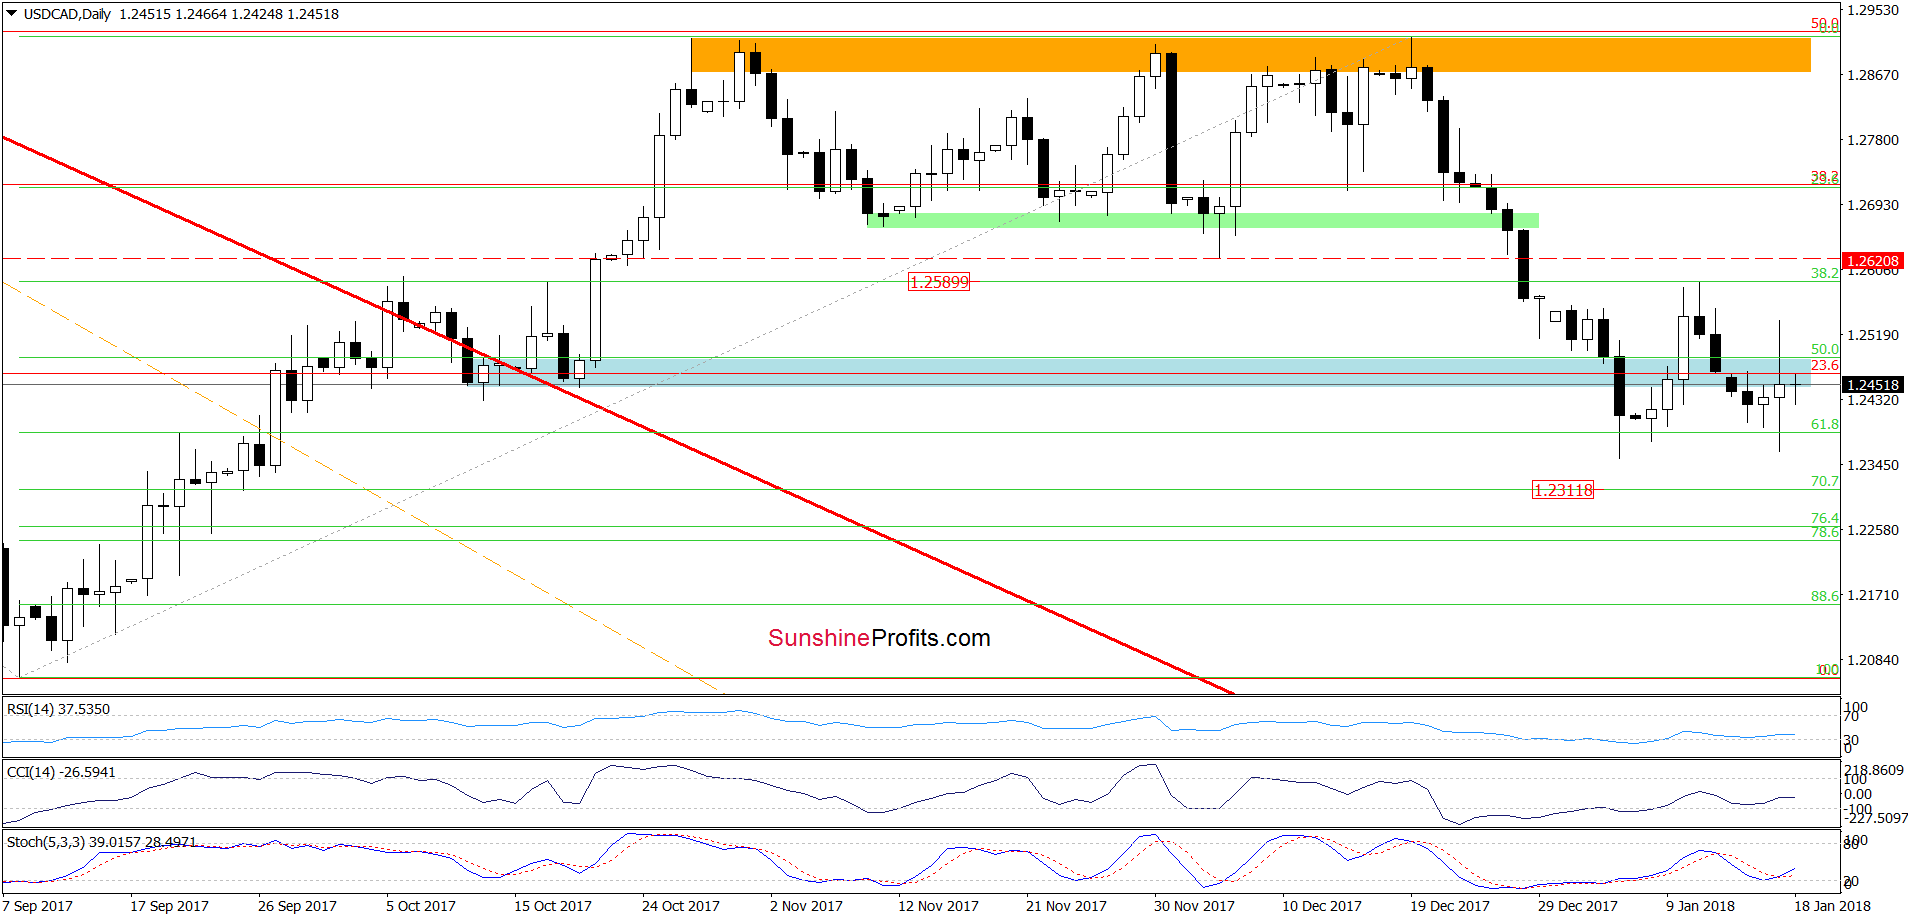Click the 30 Nov 2017 date label
This screenshot has height=920, width=1908.
pyautogui.click(x=1194, y=906)
